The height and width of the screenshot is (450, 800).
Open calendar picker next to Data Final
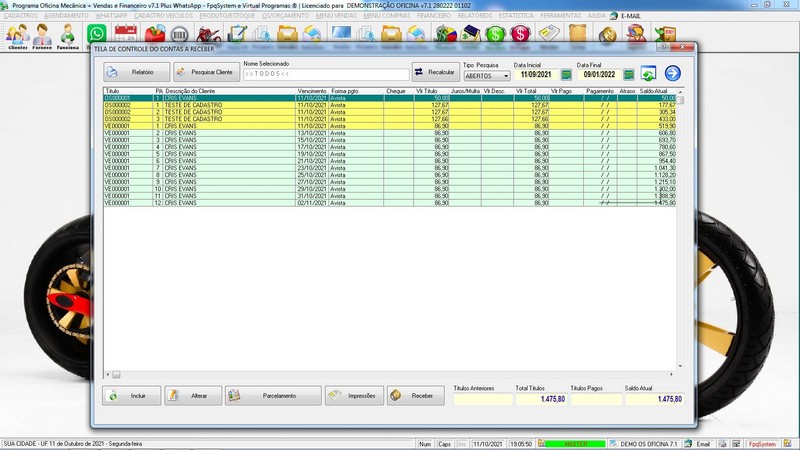coord(629,74)
